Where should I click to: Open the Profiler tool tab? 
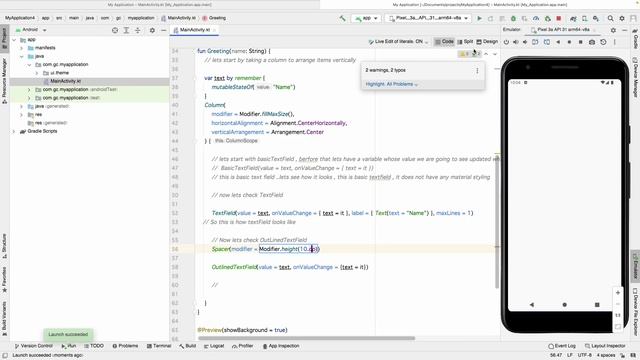point(242,346)
